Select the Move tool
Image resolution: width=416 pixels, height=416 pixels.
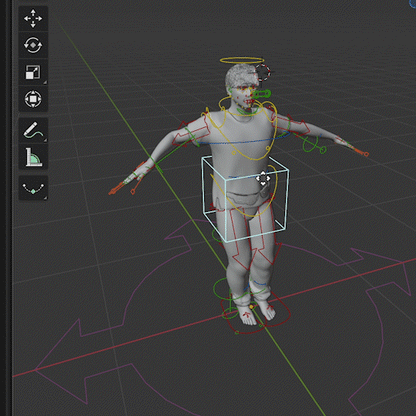pyautogui.click(x=33, y=18)
